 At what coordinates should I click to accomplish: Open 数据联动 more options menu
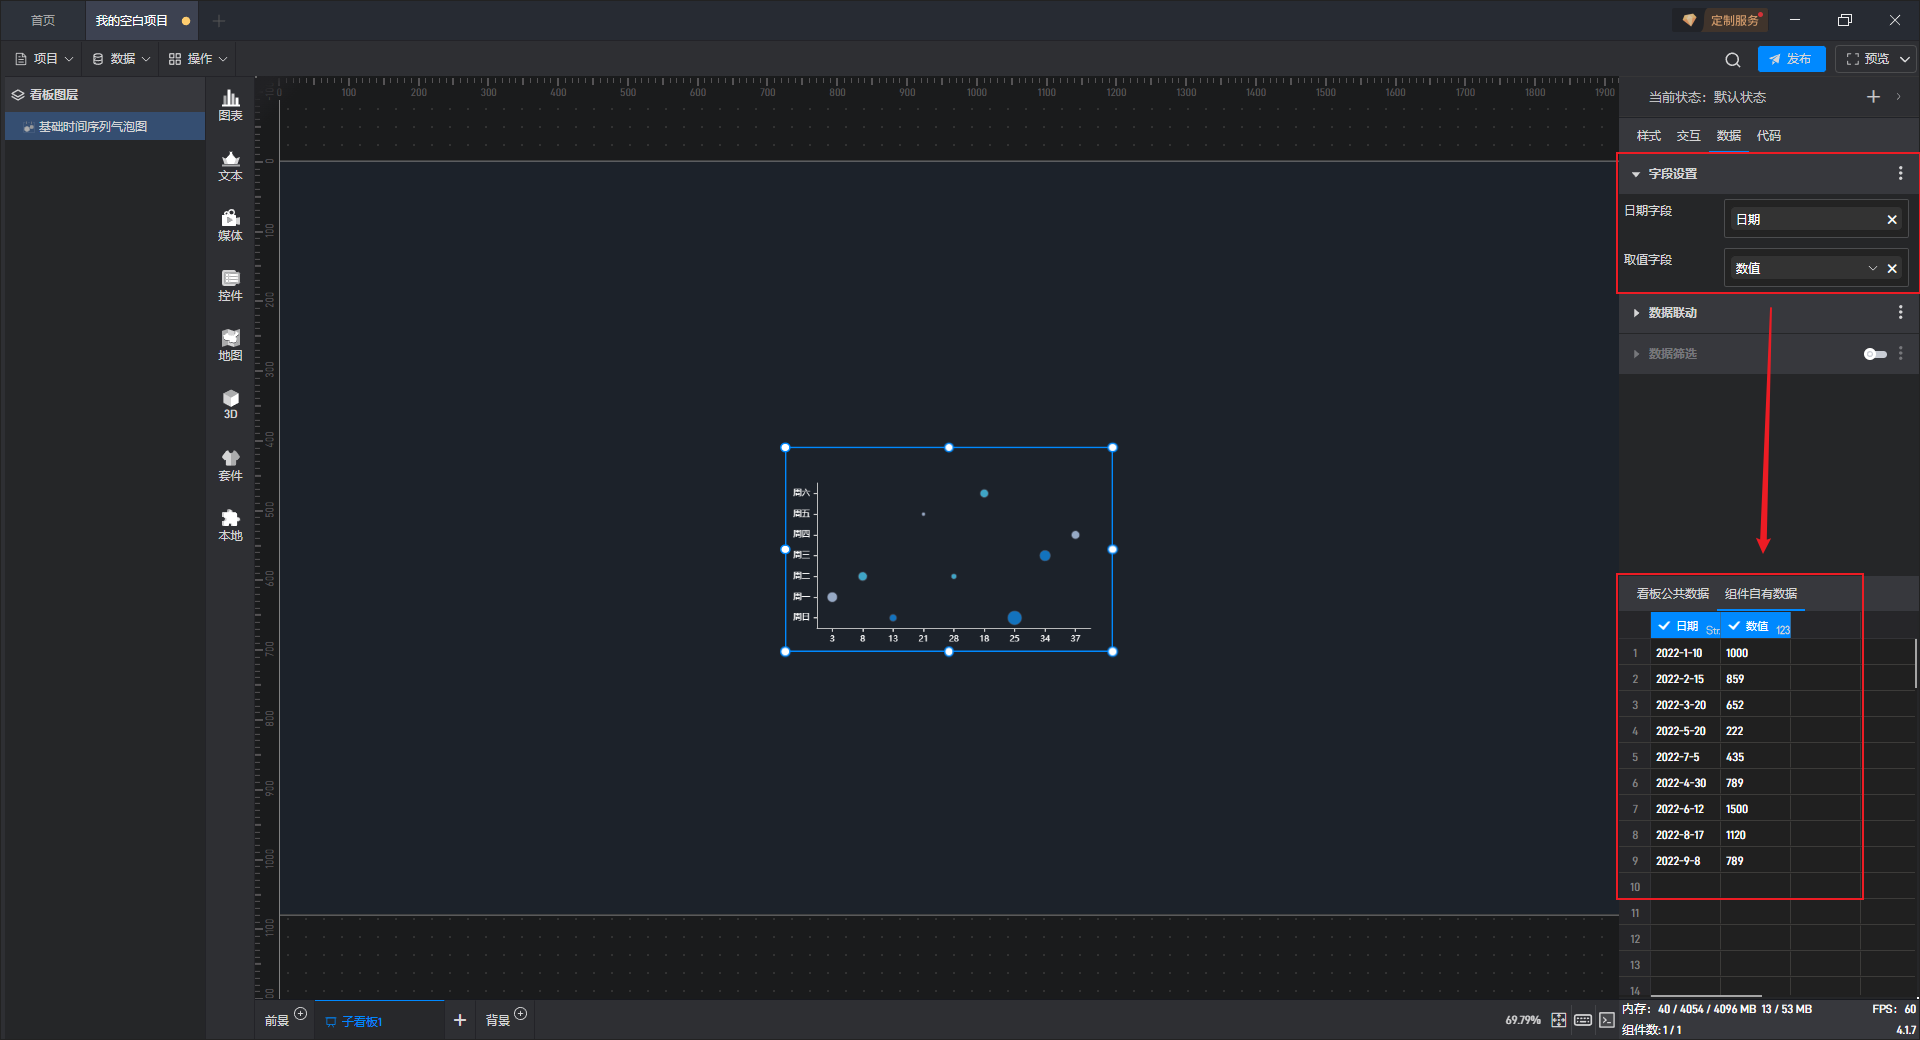tap(1900, 313)
